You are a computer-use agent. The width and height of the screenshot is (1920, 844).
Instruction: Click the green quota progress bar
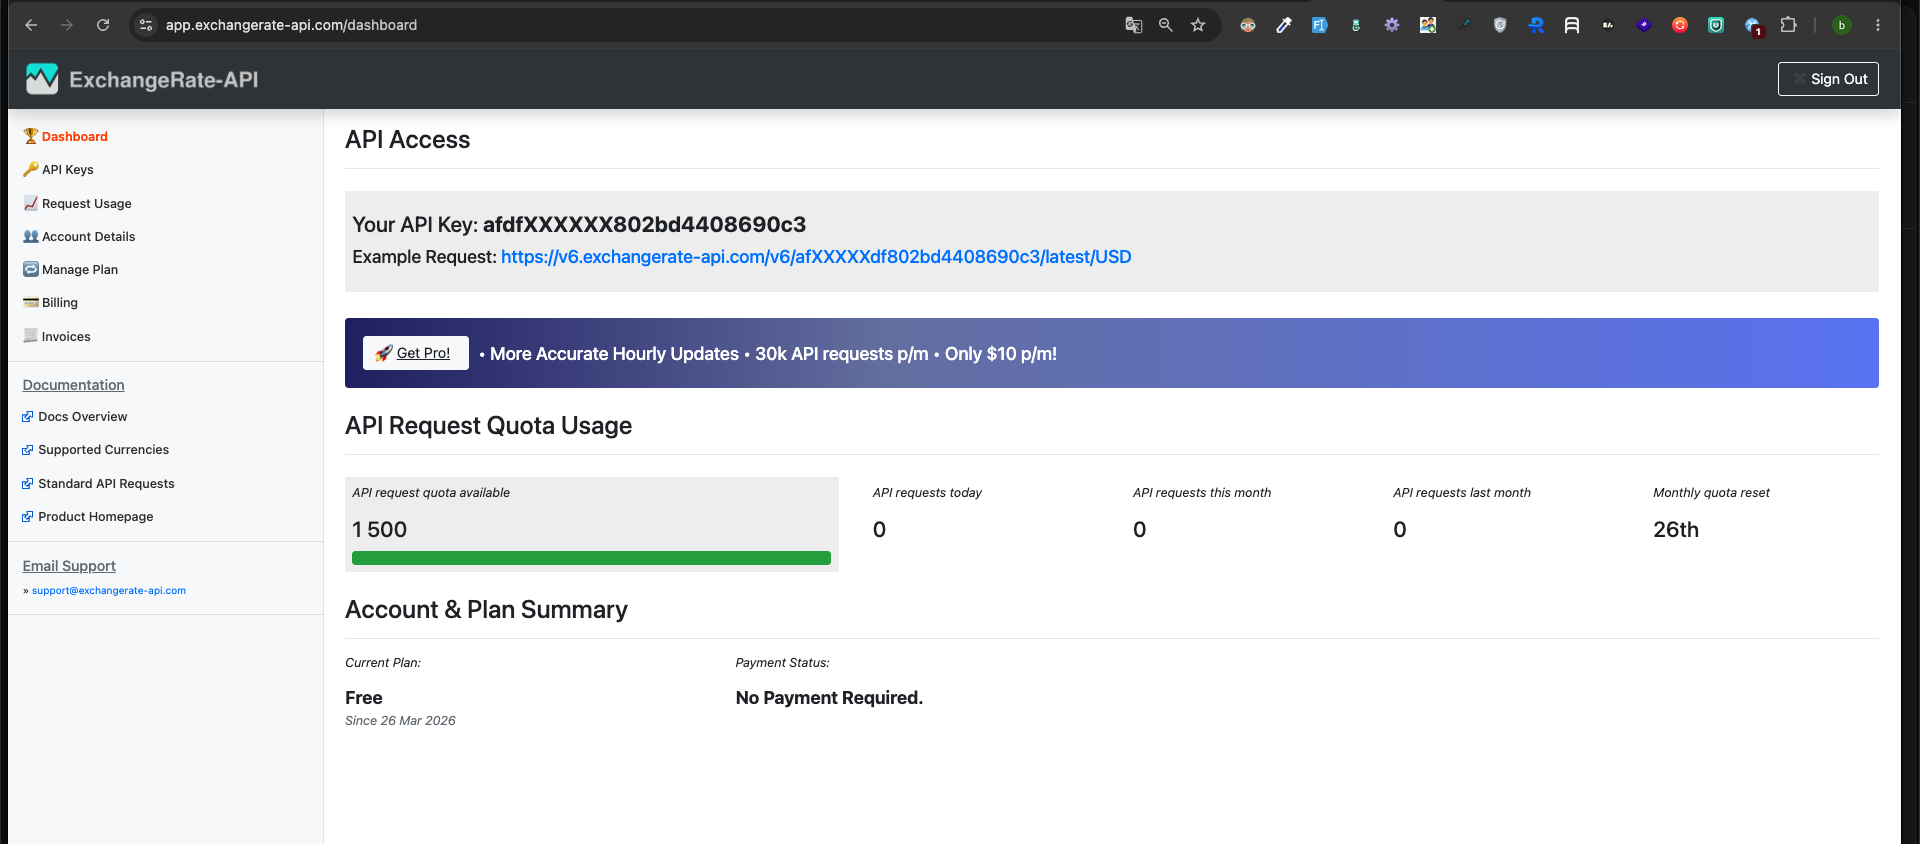tap(591, 558)
